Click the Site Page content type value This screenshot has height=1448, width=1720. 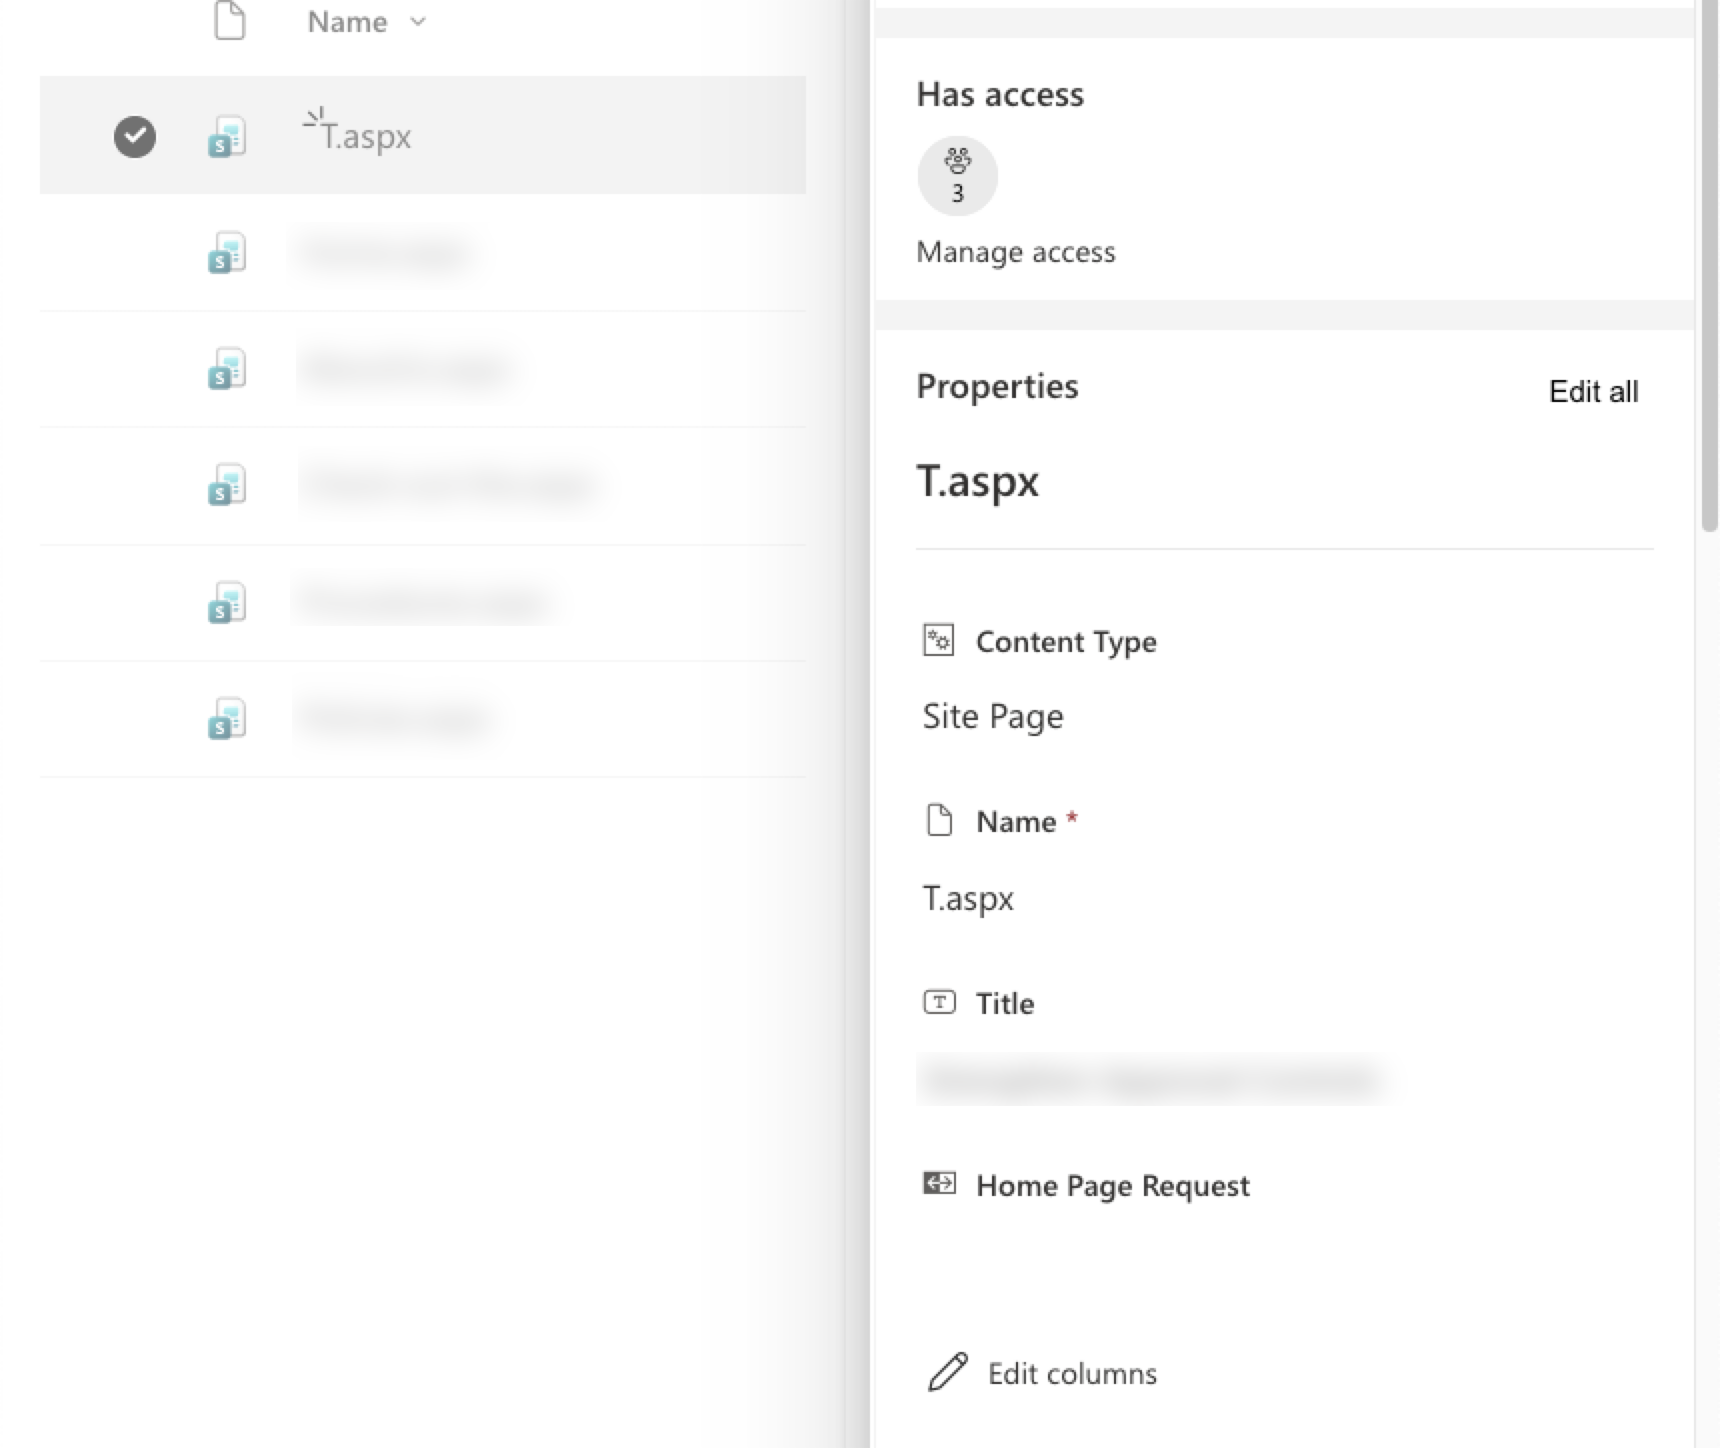point(992,716)
